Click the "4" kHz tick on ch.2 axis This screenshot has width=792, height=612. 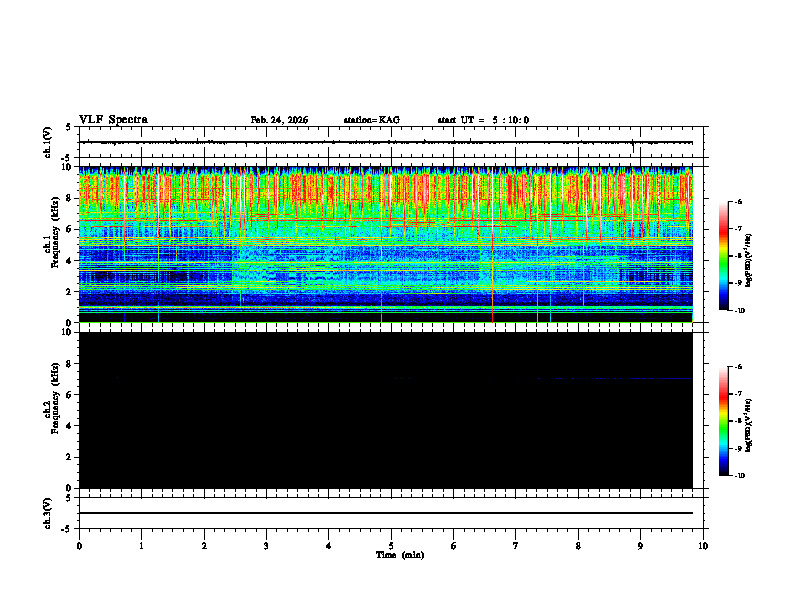click(70, 426)
